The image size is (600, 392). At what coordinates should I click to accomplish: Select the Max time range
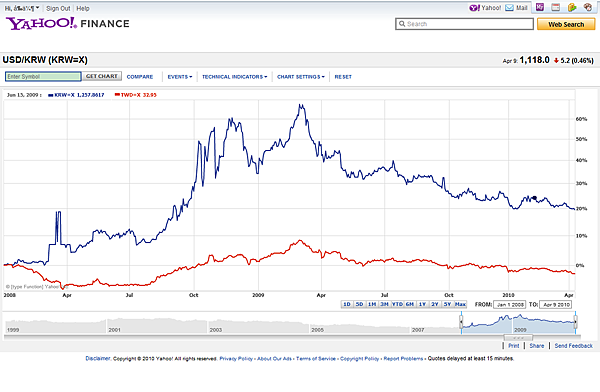(x=460, y=304)
